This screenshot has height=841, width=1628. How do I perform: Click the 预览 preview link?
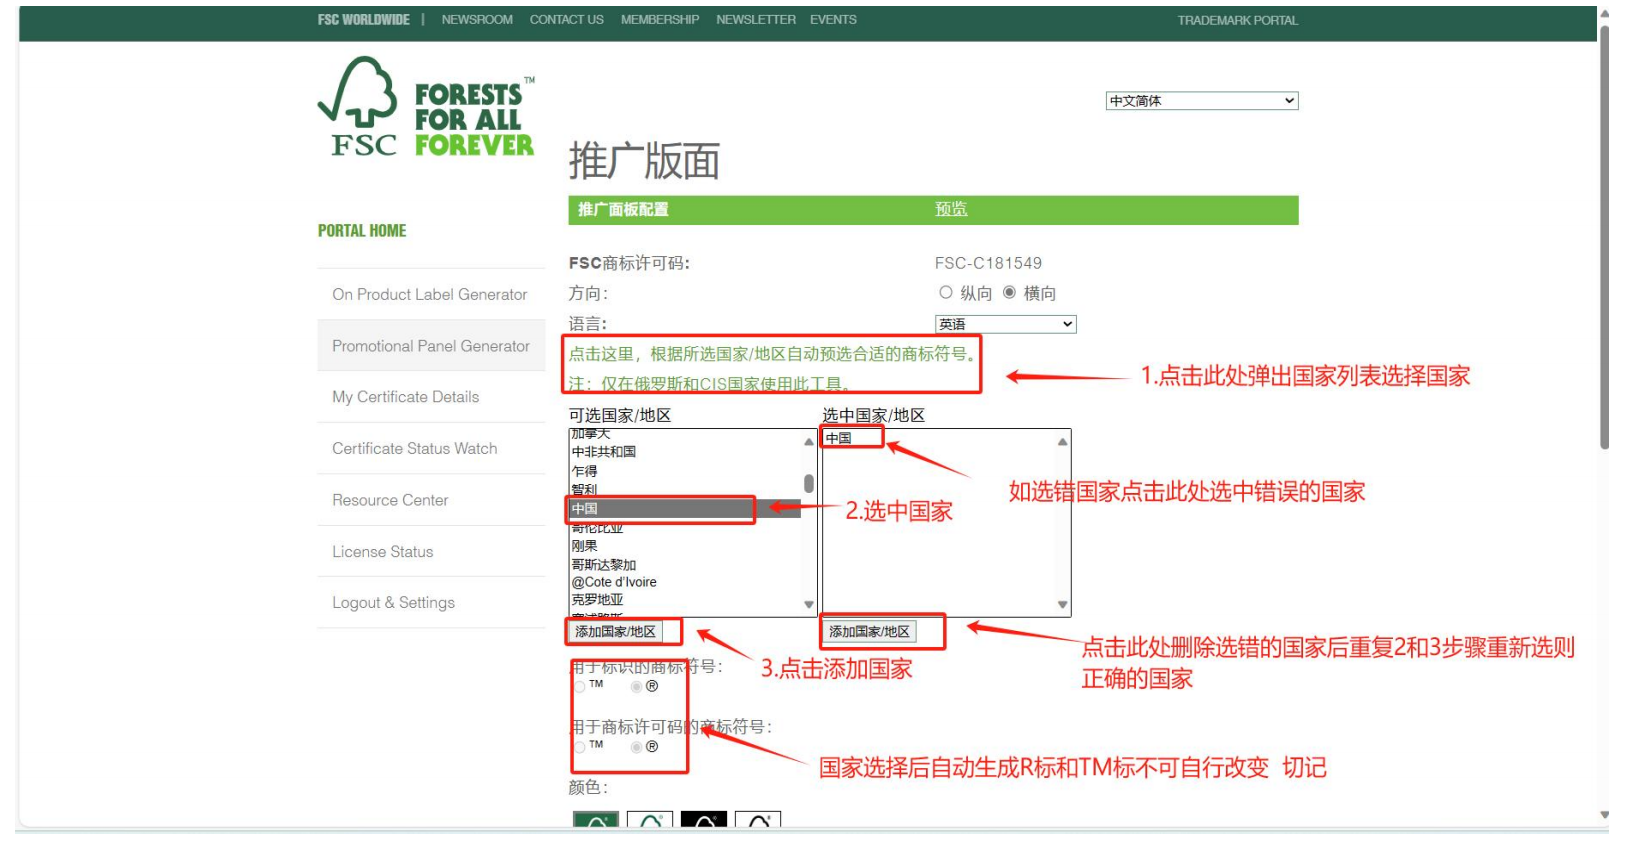(x=951, y=209)
